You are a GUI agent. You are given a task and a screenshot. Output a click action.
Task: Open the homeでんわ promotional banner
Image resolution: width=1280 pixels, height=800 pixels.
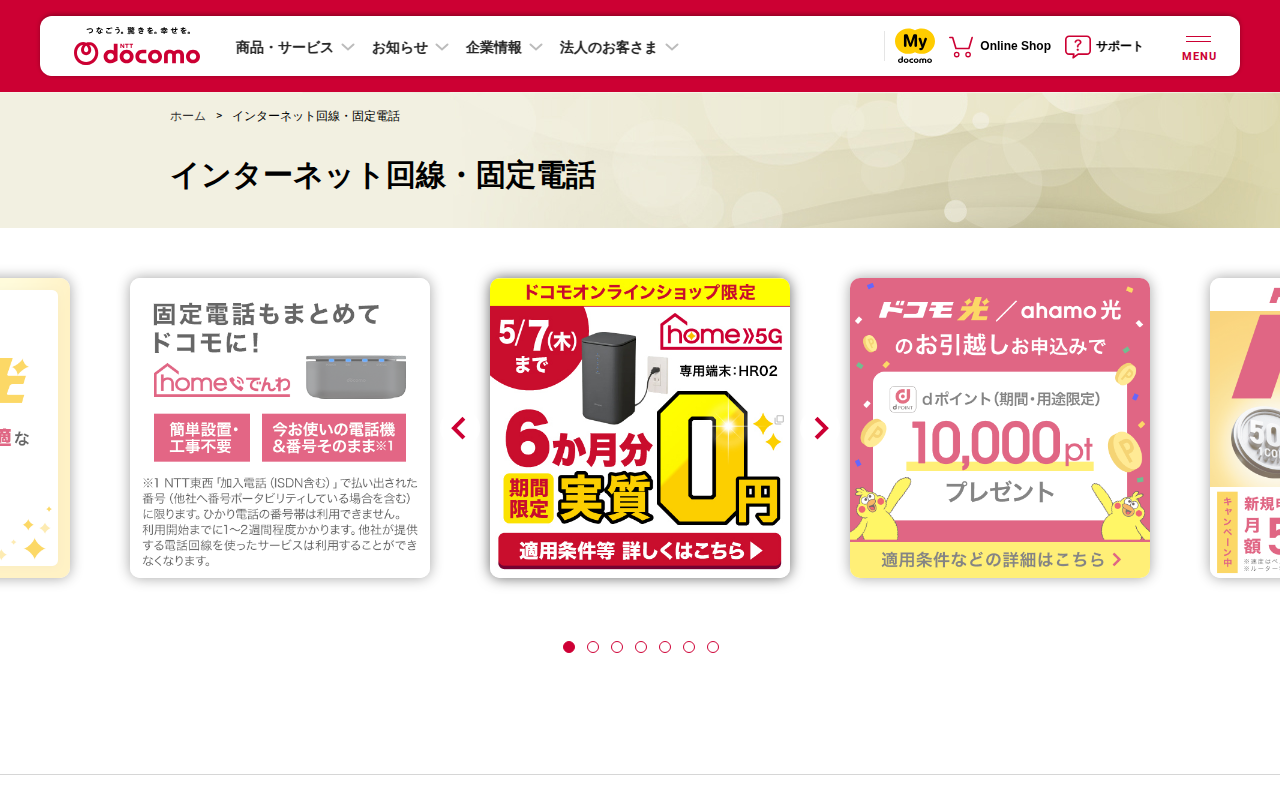tap(280, 428)
